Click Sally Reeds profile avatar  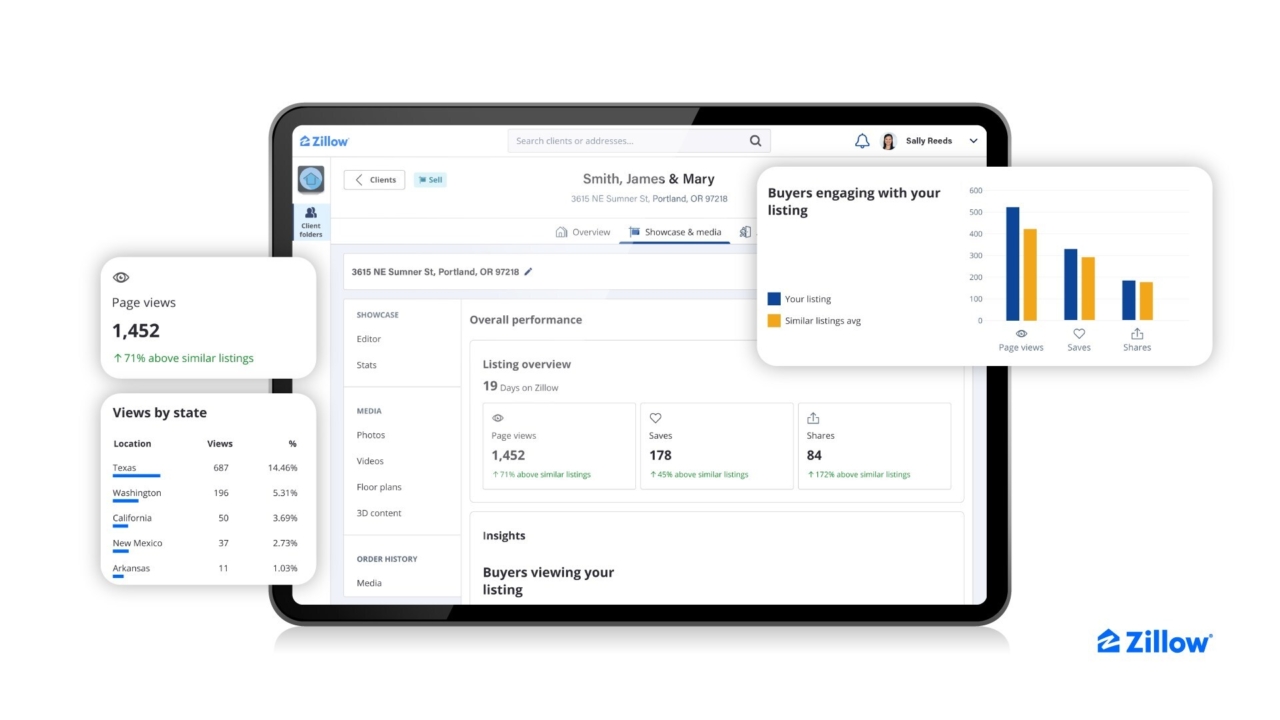pos(888,140)
